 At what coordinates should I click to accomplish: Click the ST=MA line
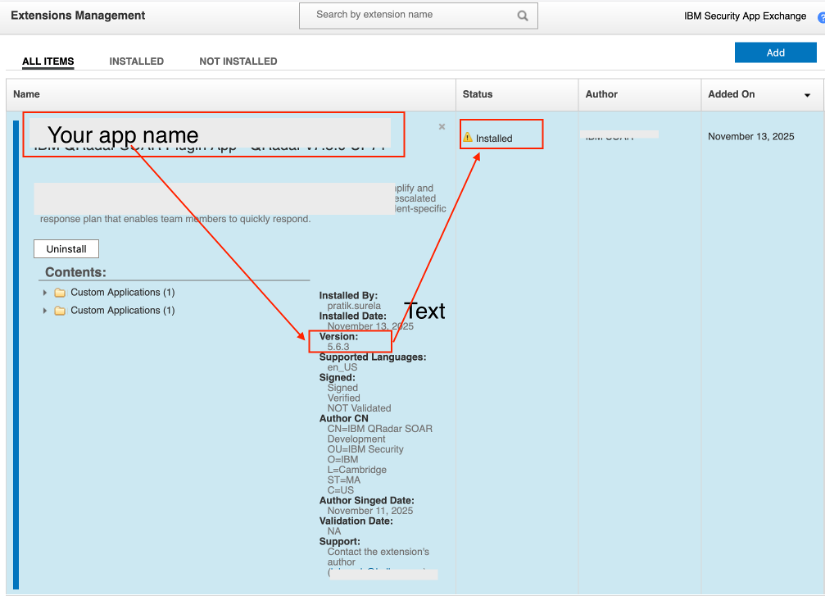coord(343,480)
